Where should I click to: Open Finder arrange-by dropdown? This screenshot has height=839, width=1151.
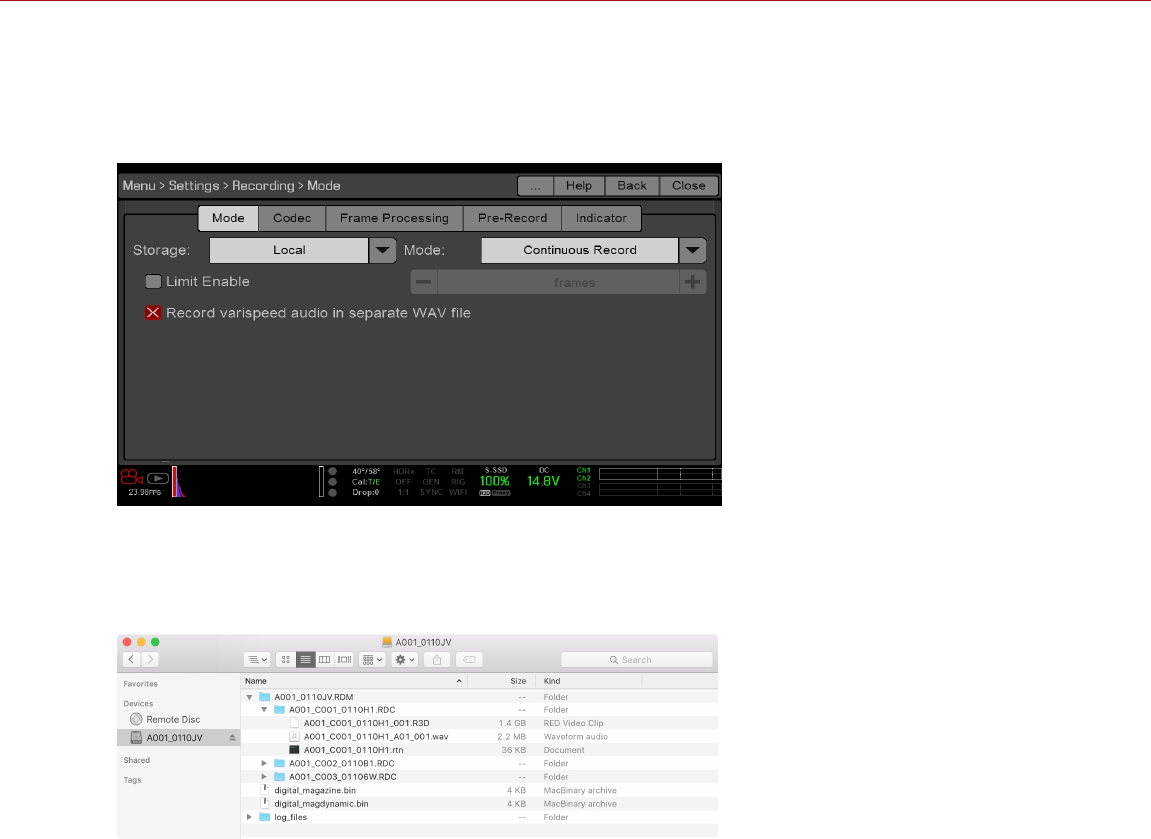click(373, 660)
